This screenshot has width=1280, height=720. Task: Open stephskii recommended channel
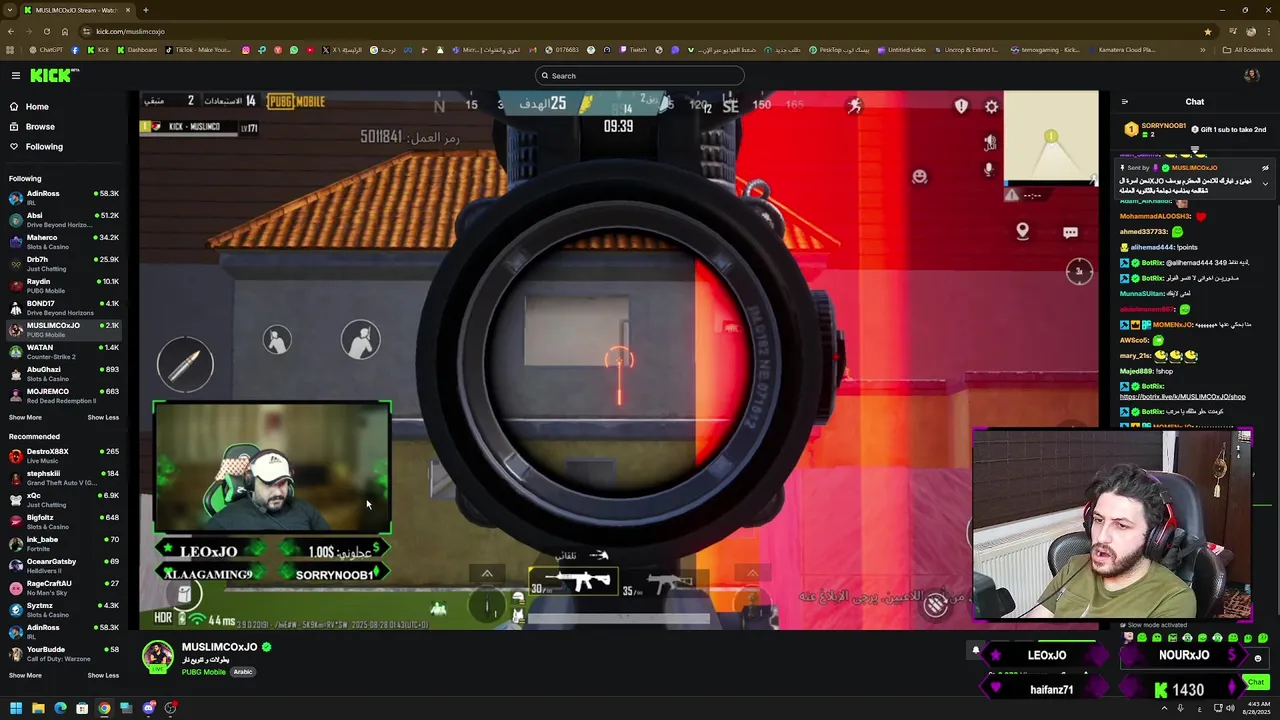(63, 478)
